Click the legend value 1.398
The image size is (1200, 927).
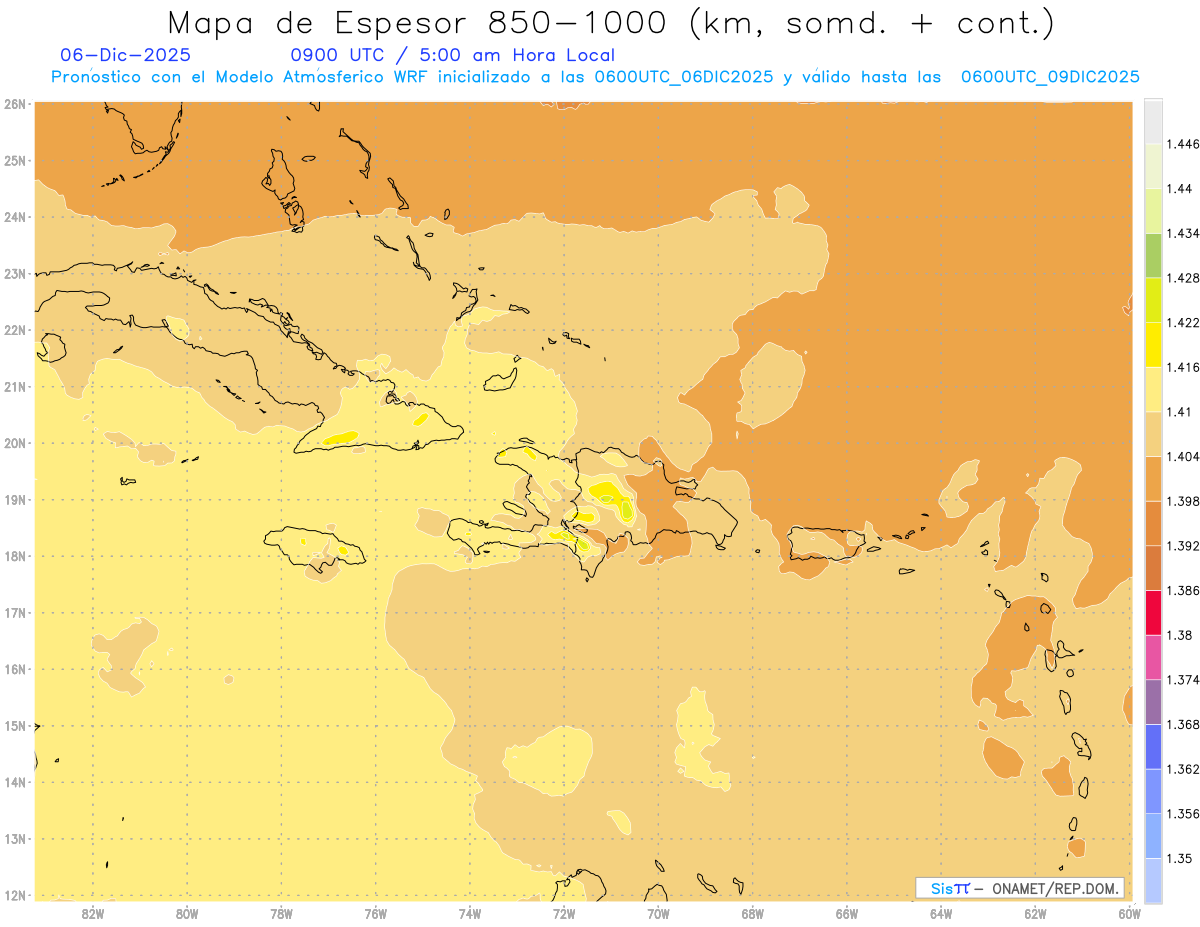tap(1183, 501)
